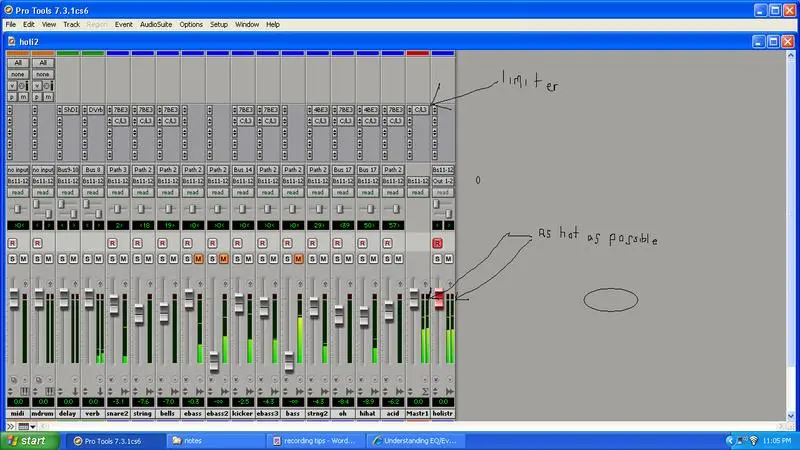Open the DVrb plug-in insert on verb track
This screenshot has height=450, width=800.
click(x=93, y=109)
